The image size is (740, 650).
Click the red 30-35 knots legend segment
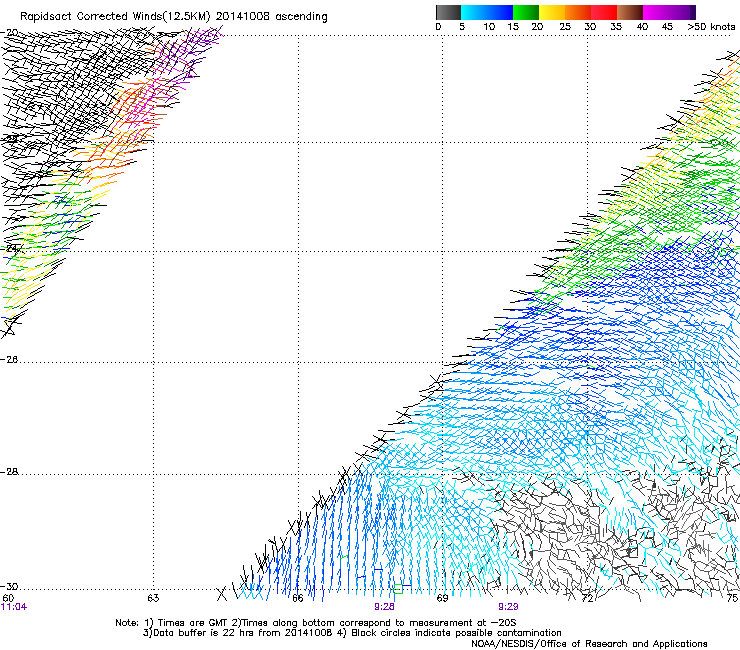pyautogui.click(x=604, y=12)
